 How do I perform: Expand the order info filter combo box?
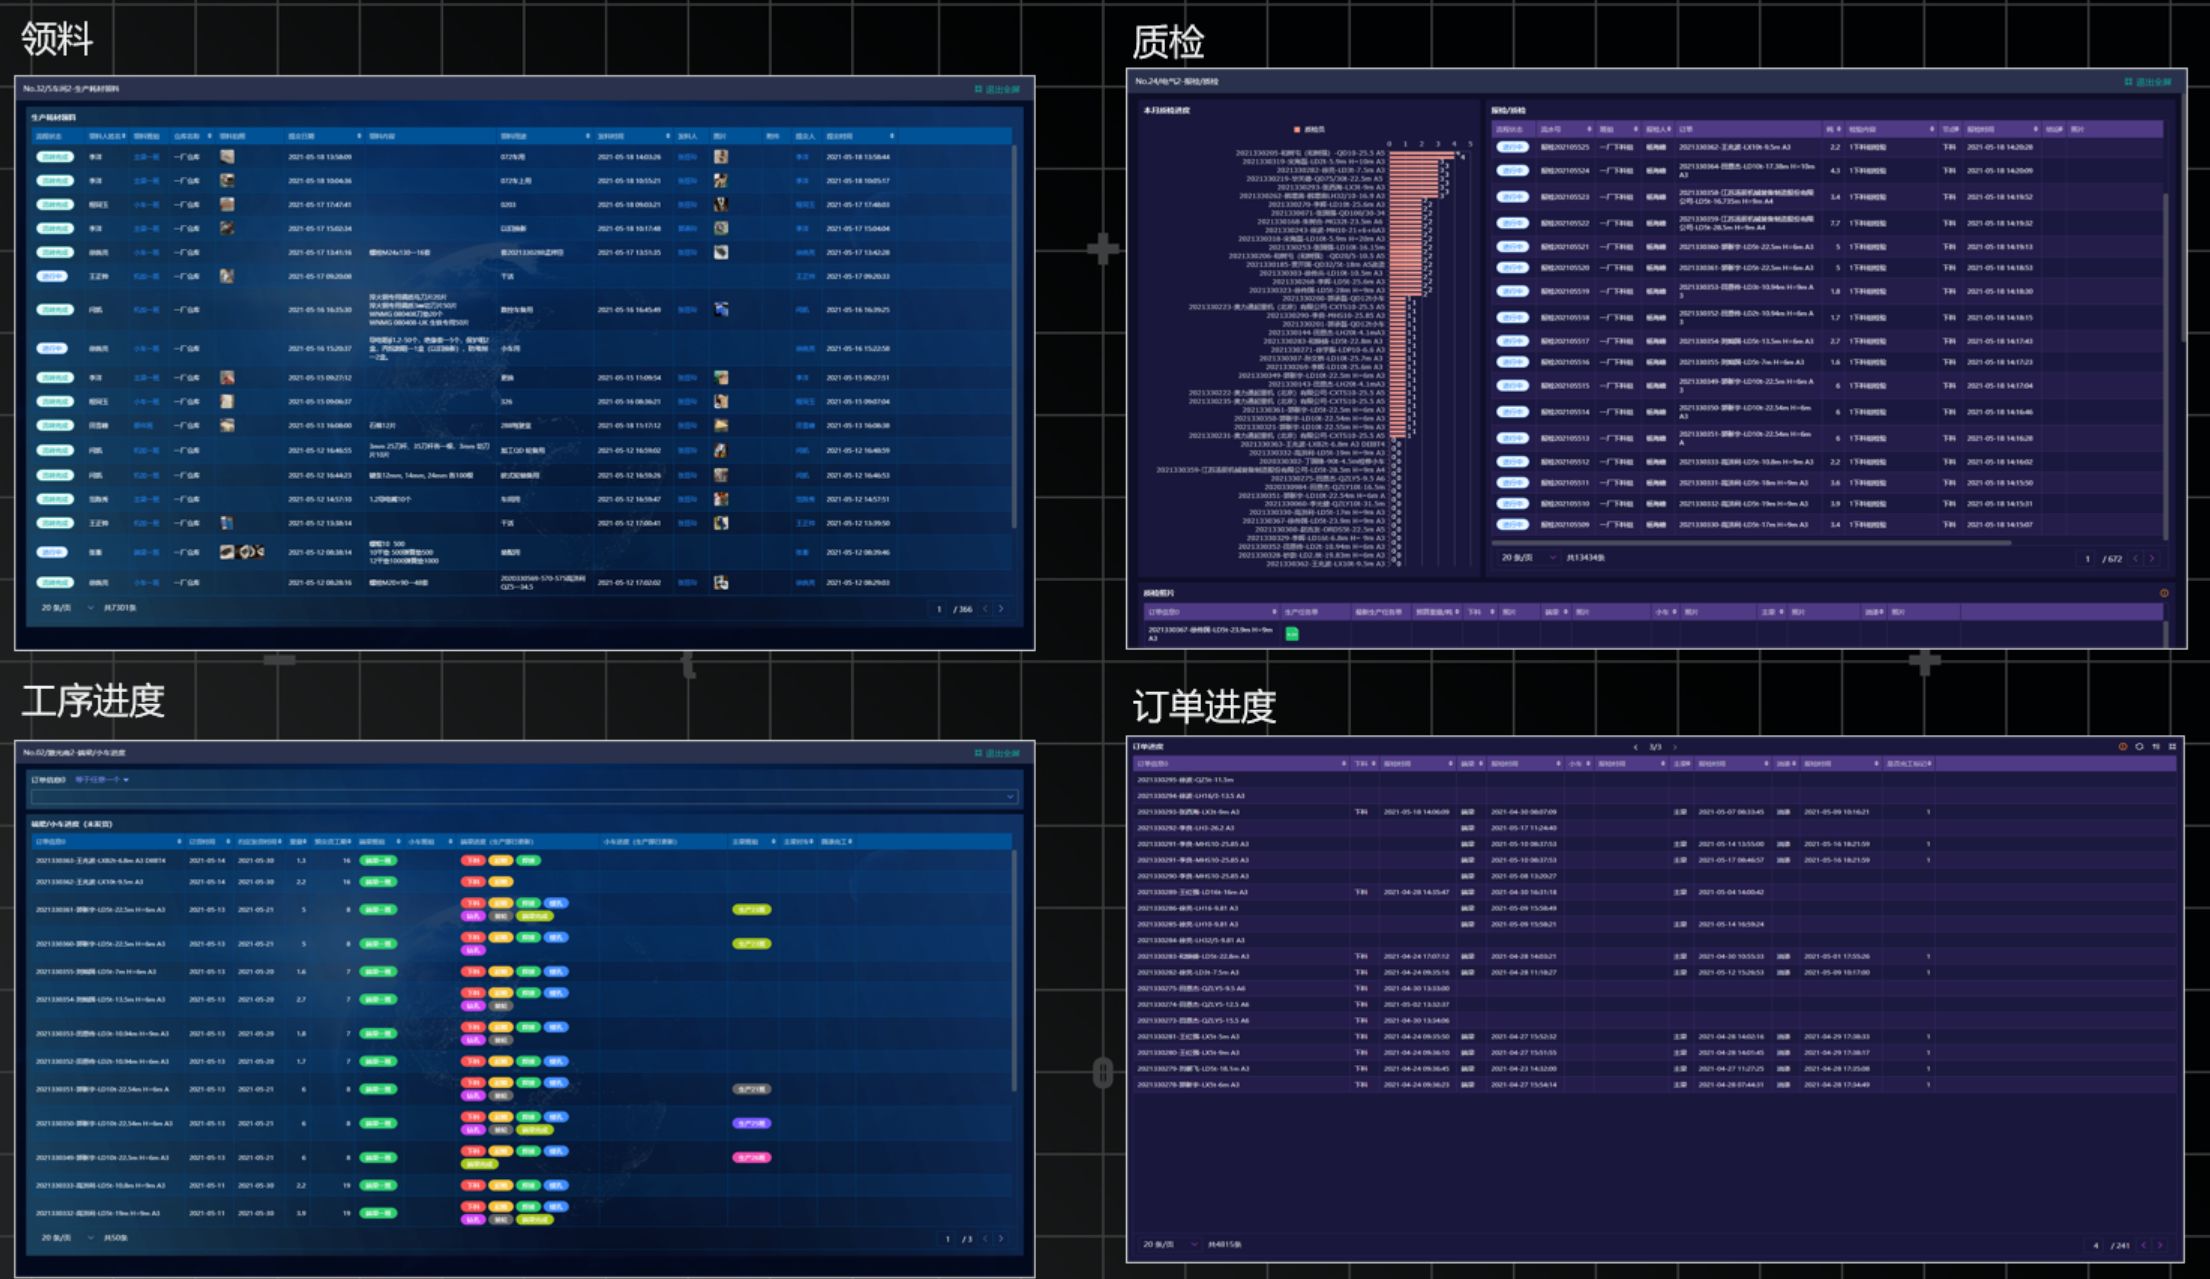point(1010,797)
